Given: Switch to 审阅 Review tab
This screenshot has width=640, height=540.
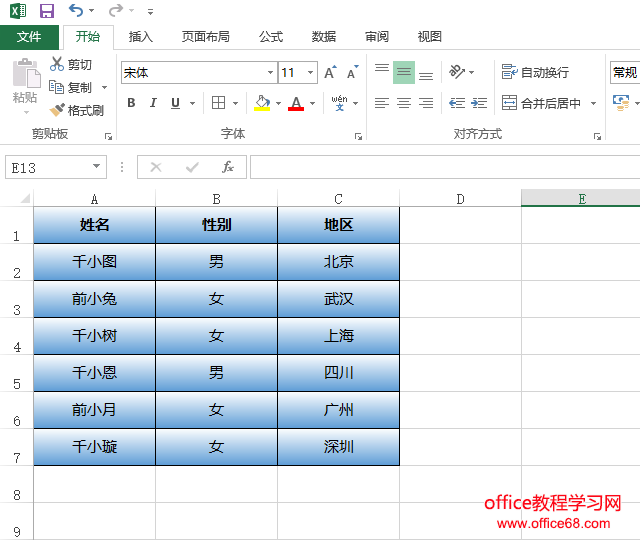Looking at the screenshot, I should (x=377, y=37).
